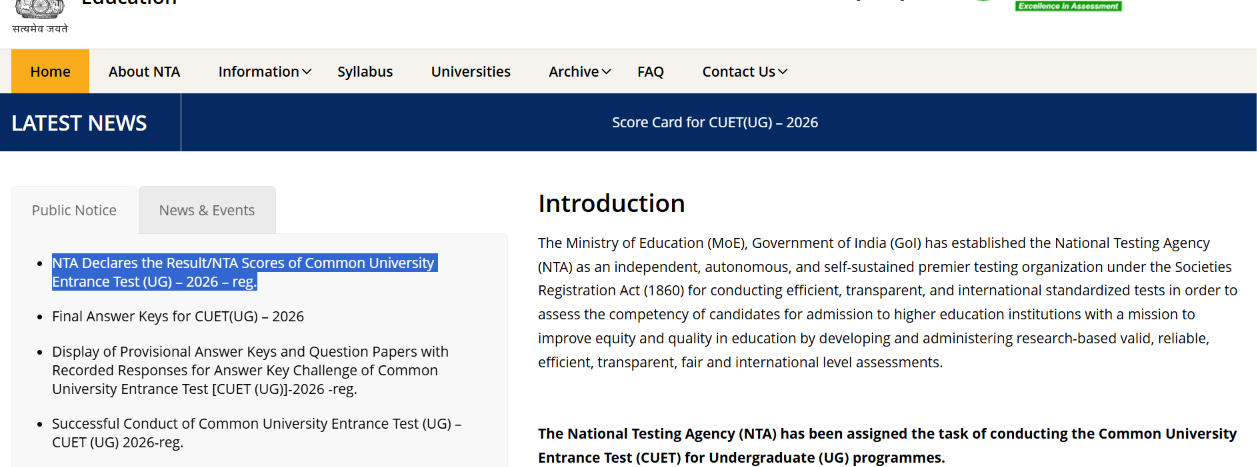Screen dimensions: 1257x467
Task: Go to About NTA page
Action: pos(144,71)
